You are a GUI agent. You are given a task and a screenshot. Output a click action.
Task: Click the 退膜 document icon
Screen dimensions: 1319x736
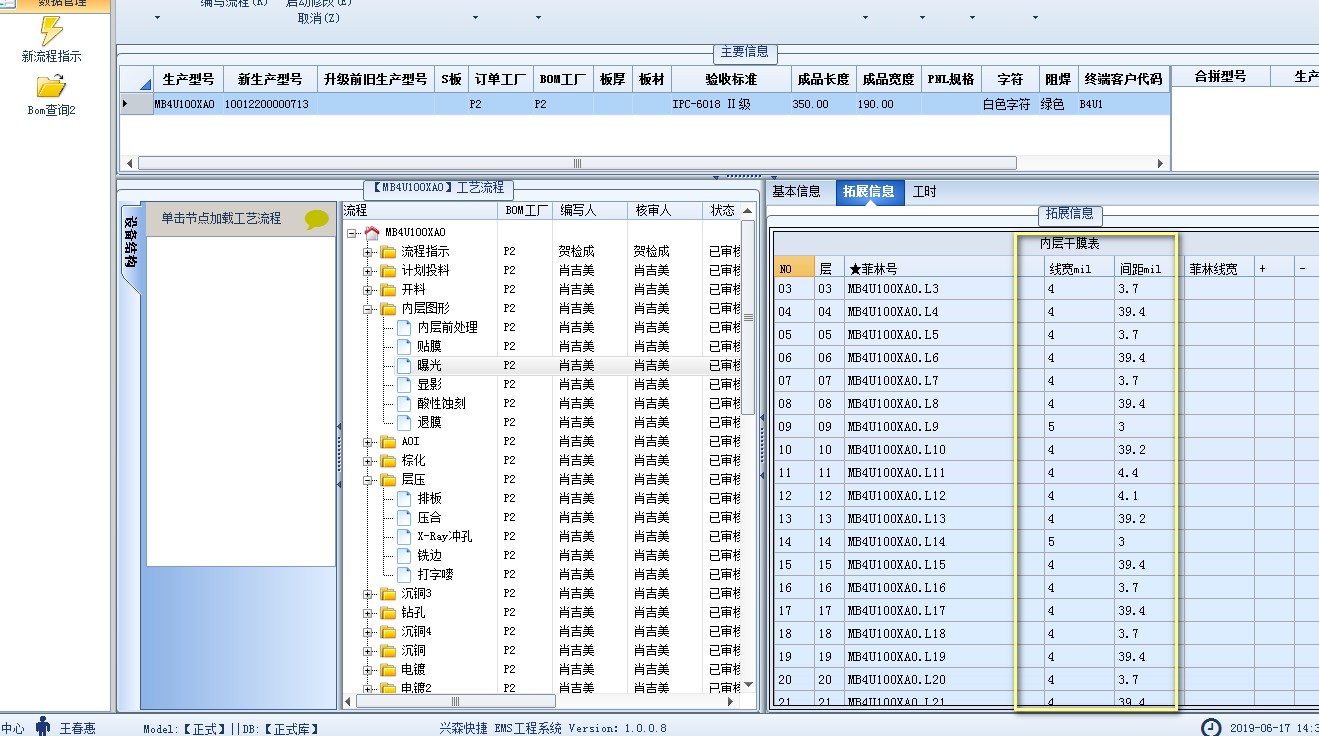coord(404,422)
